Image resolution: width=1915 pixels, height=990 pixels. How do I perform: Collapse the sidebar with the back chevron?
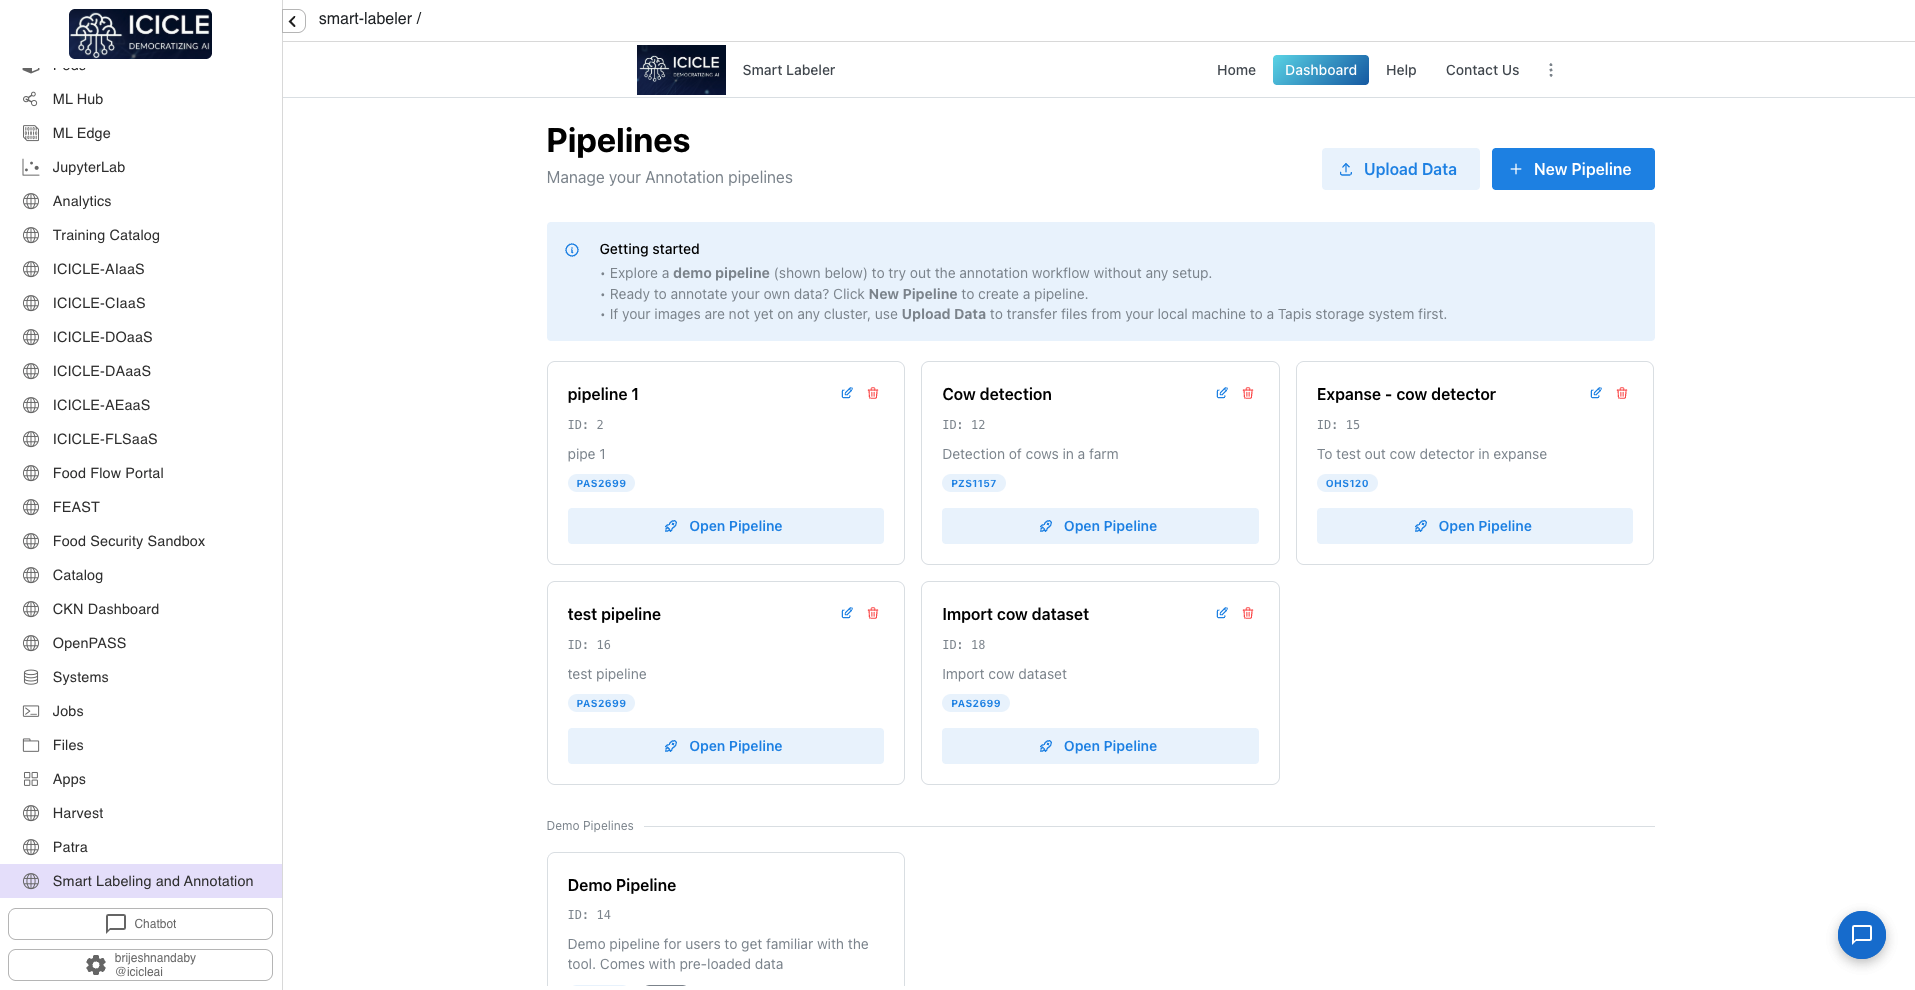[x=293, y=20]
